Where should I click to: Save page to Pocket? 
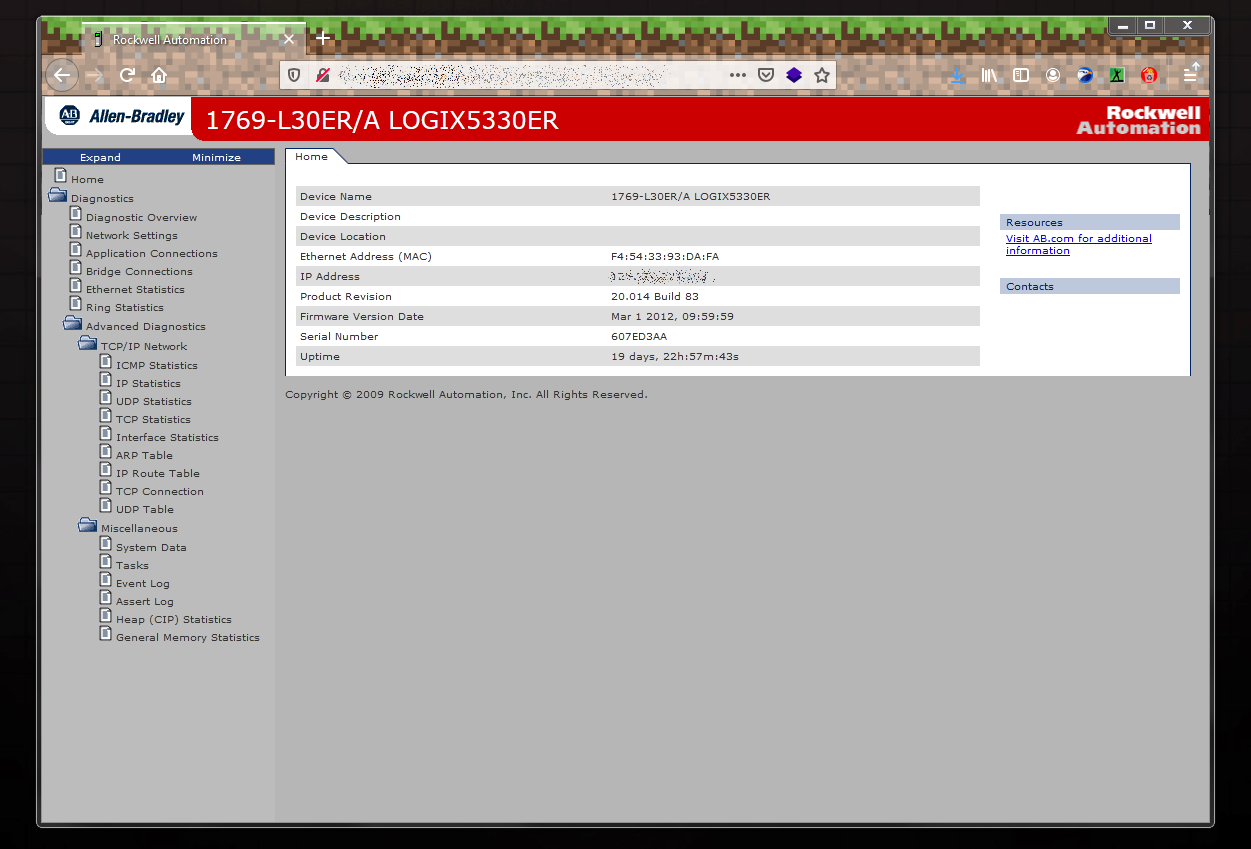pyautogui.click(x=765, y=75)
